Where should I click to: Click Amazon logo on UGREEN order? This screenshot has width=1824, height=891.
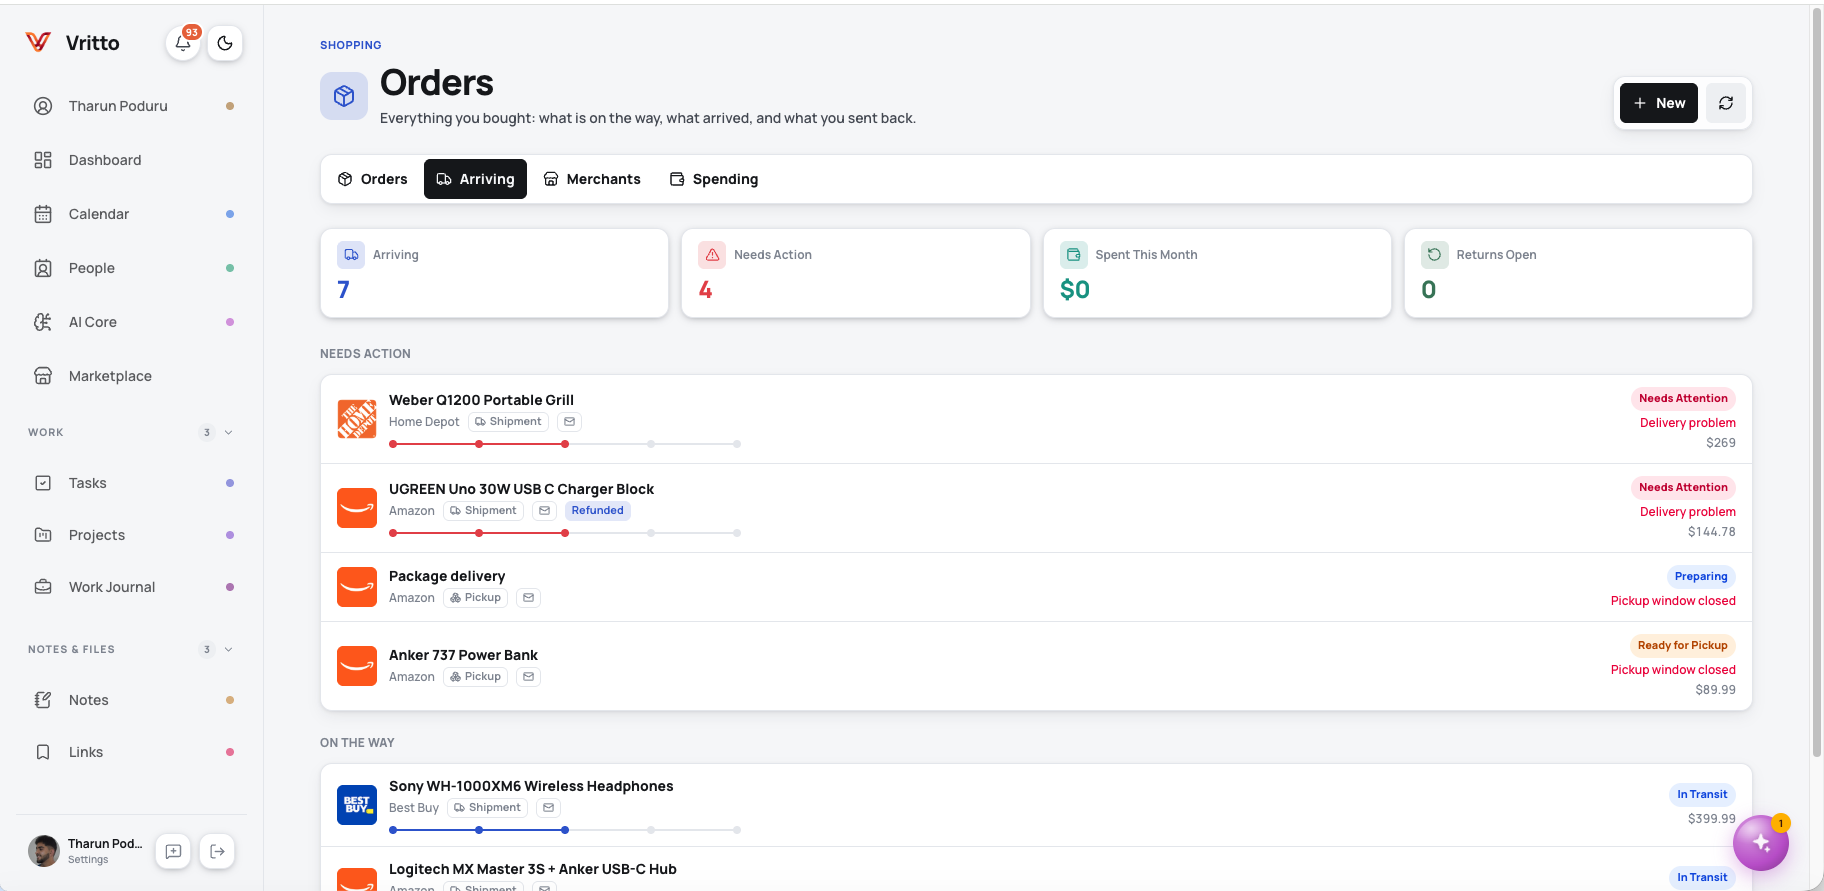tap(357, 508)
